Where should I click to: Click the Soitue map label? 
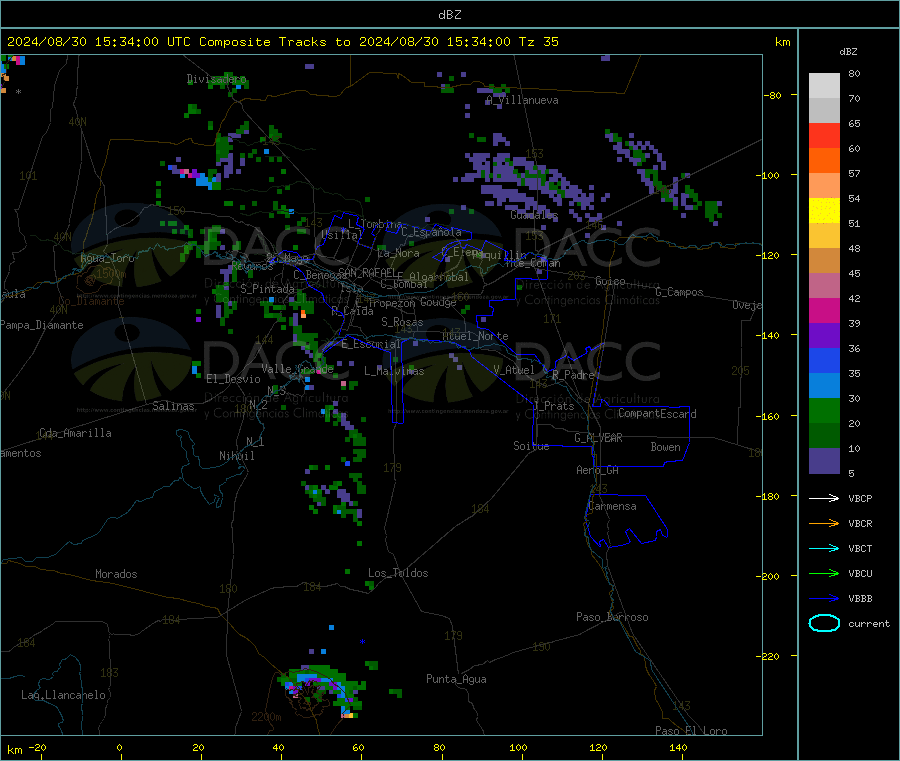[x=531, y=446]
